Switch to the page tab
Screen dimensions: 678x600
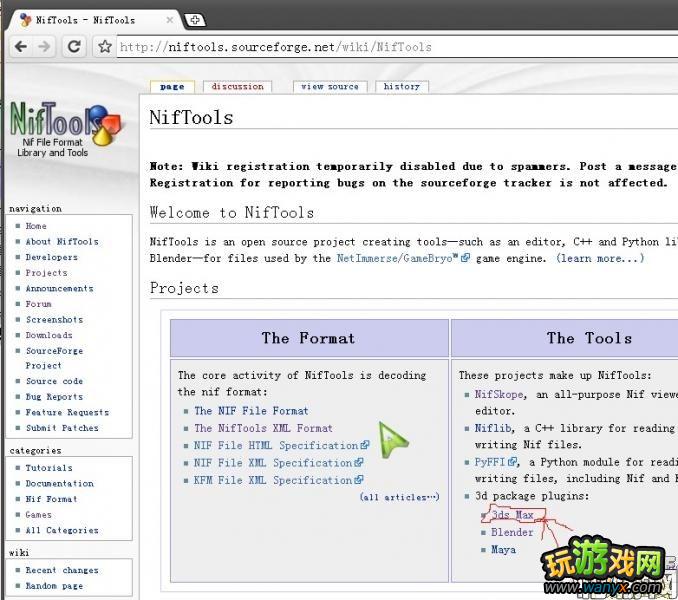(x=172, y=86)
